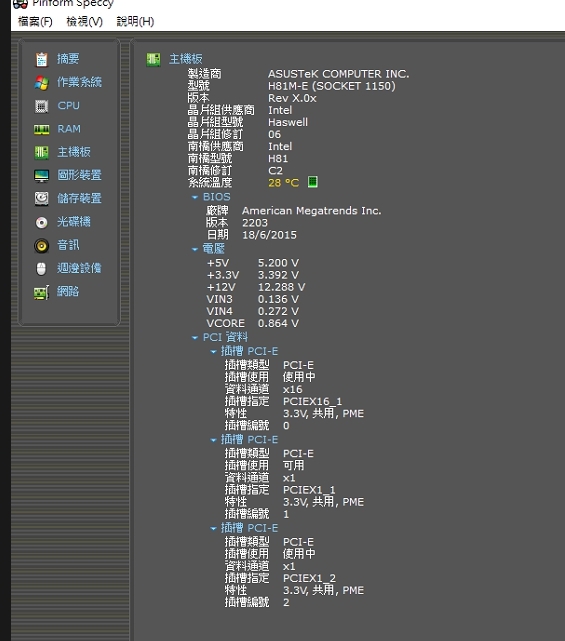Select the Rev X.0x version value
Image resolution: width=565 pixels, height=641 pixels.
[x=292, y=98]
